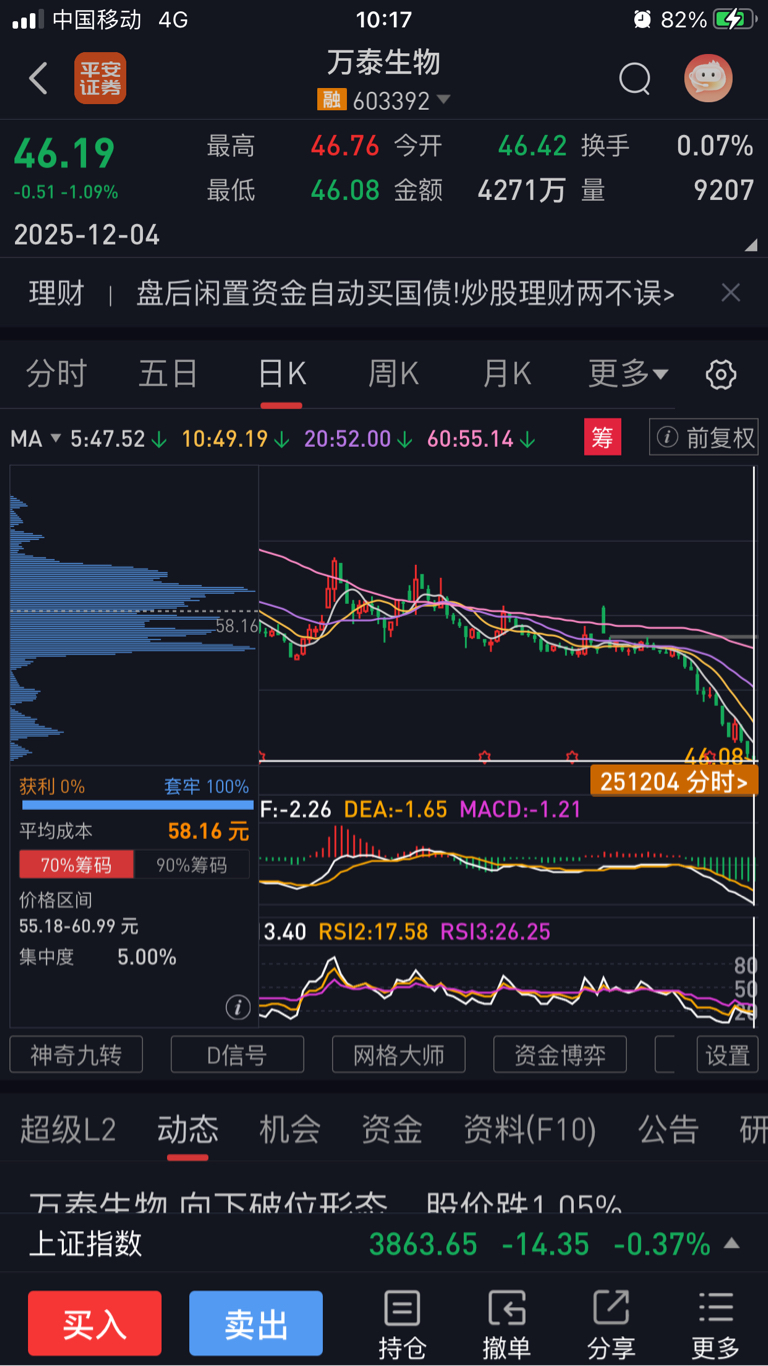Open the 更多 chart period dropdown

[x=628, y=374]
